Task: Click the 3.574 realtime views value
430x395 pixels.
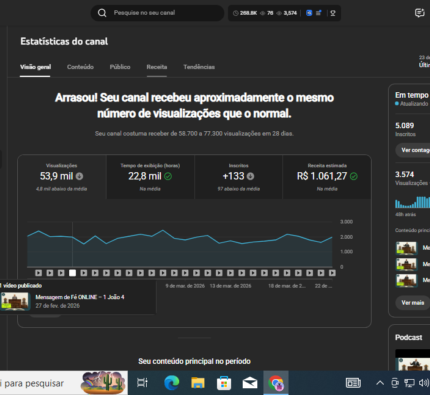Action: 404,174
